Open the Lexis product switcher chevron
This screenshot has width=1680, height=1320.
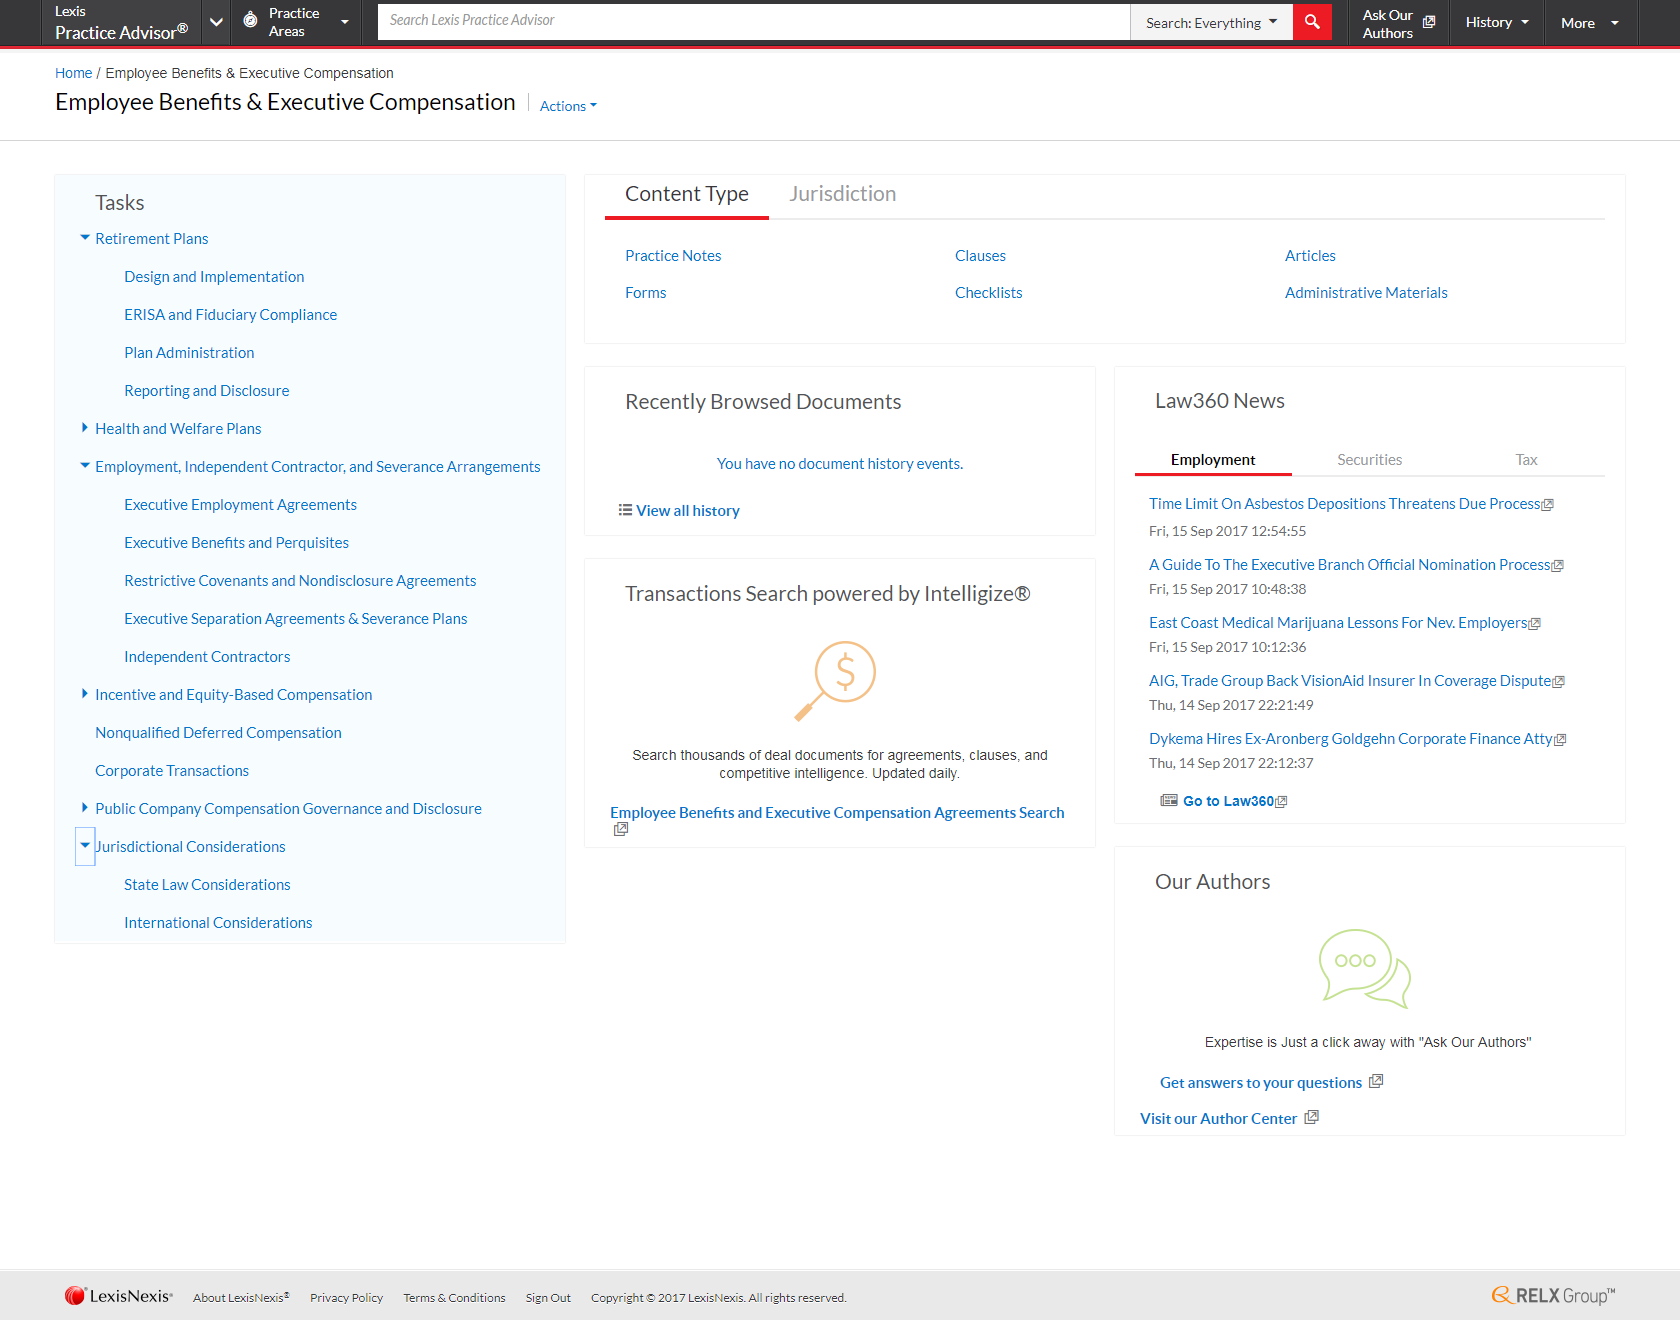point(216,22)
